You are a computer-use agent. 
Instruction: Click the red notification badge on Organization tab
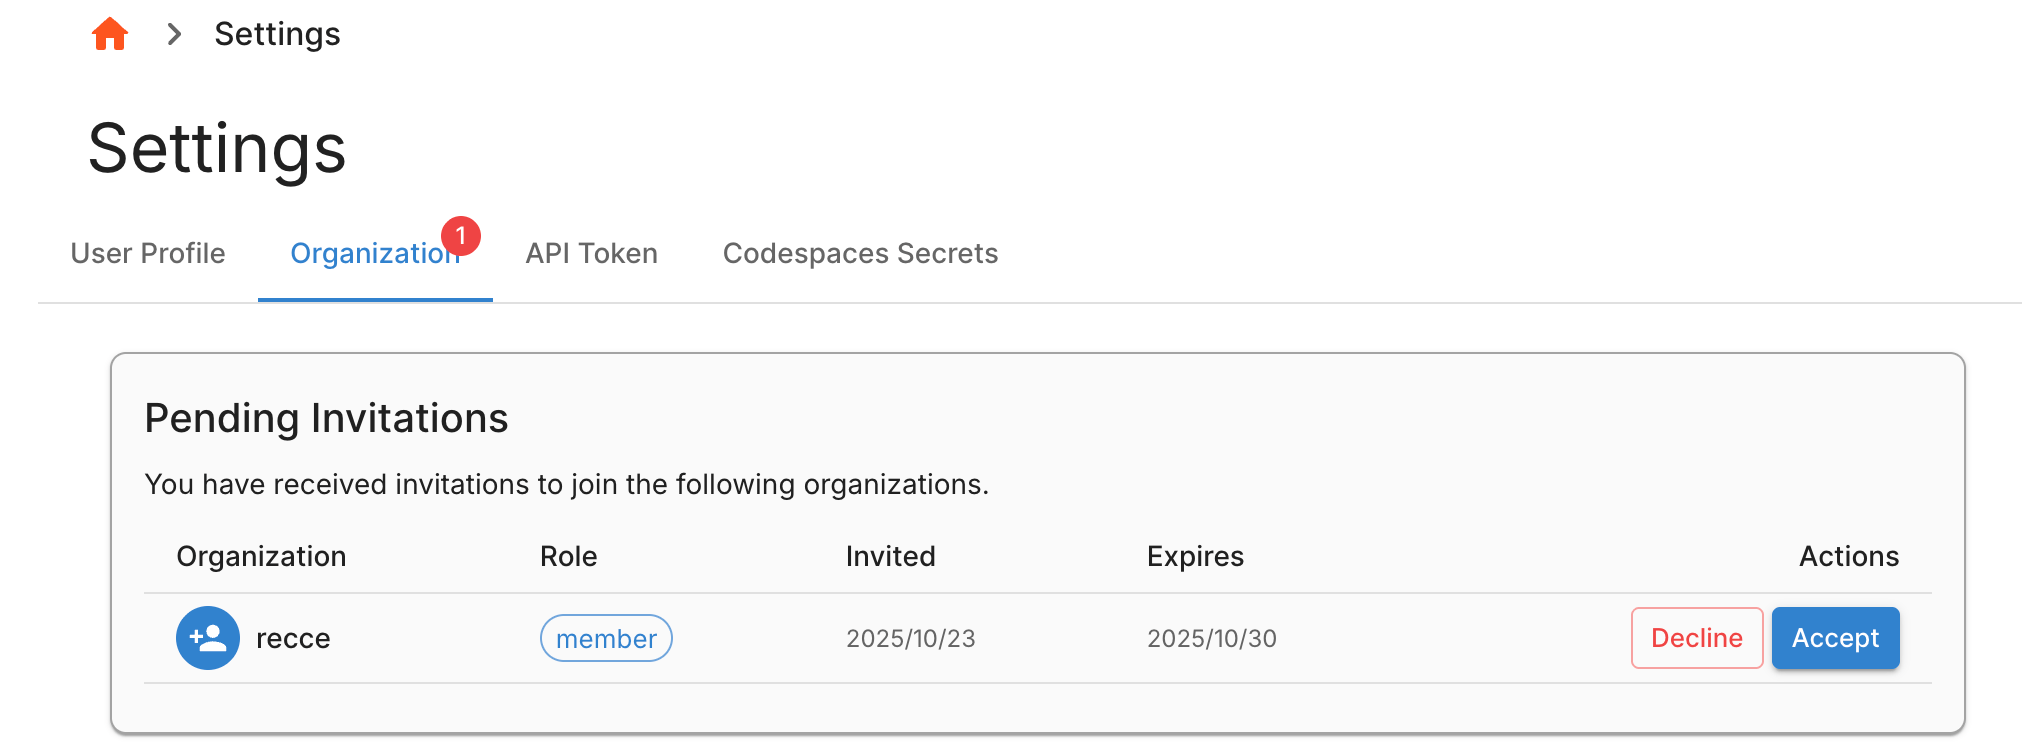tap(461, 237)
